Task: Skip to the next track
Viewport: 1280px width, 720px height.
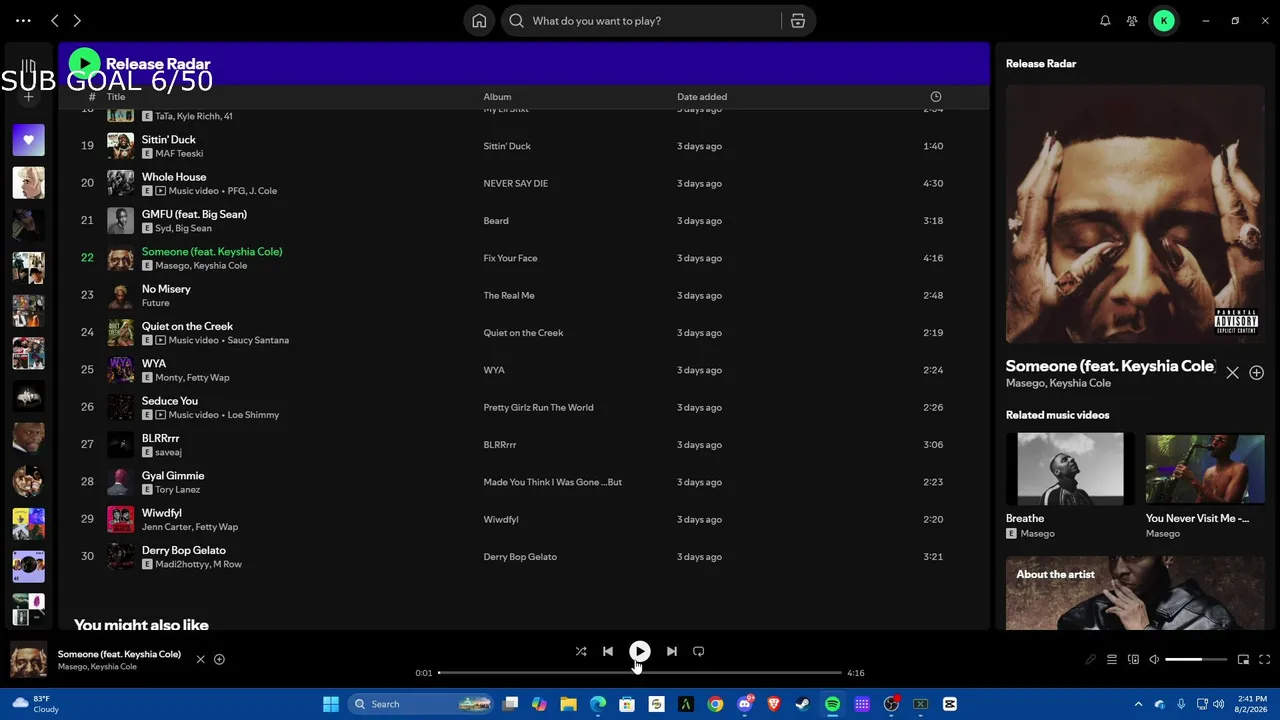Action: pyautogui.click(x=672, y=651)
